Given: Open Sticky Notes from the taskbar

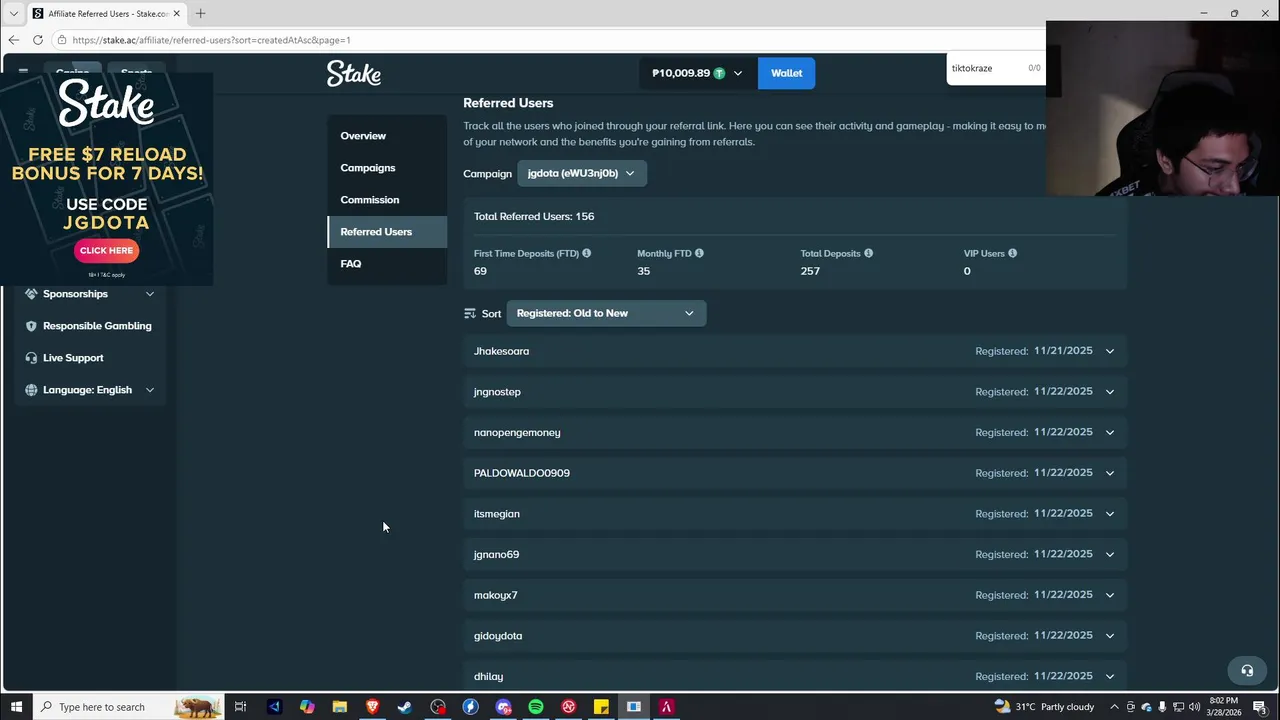Looking at the screenshot, I should [x=601, y=707].
